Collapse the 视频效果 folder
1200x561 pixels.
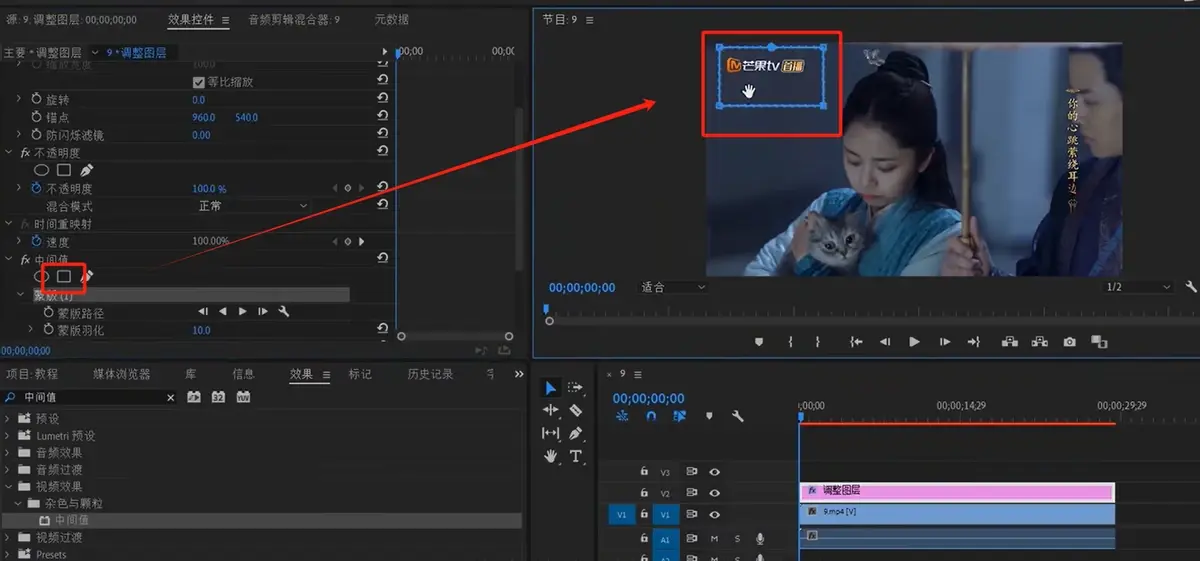[x=8, y=487]
